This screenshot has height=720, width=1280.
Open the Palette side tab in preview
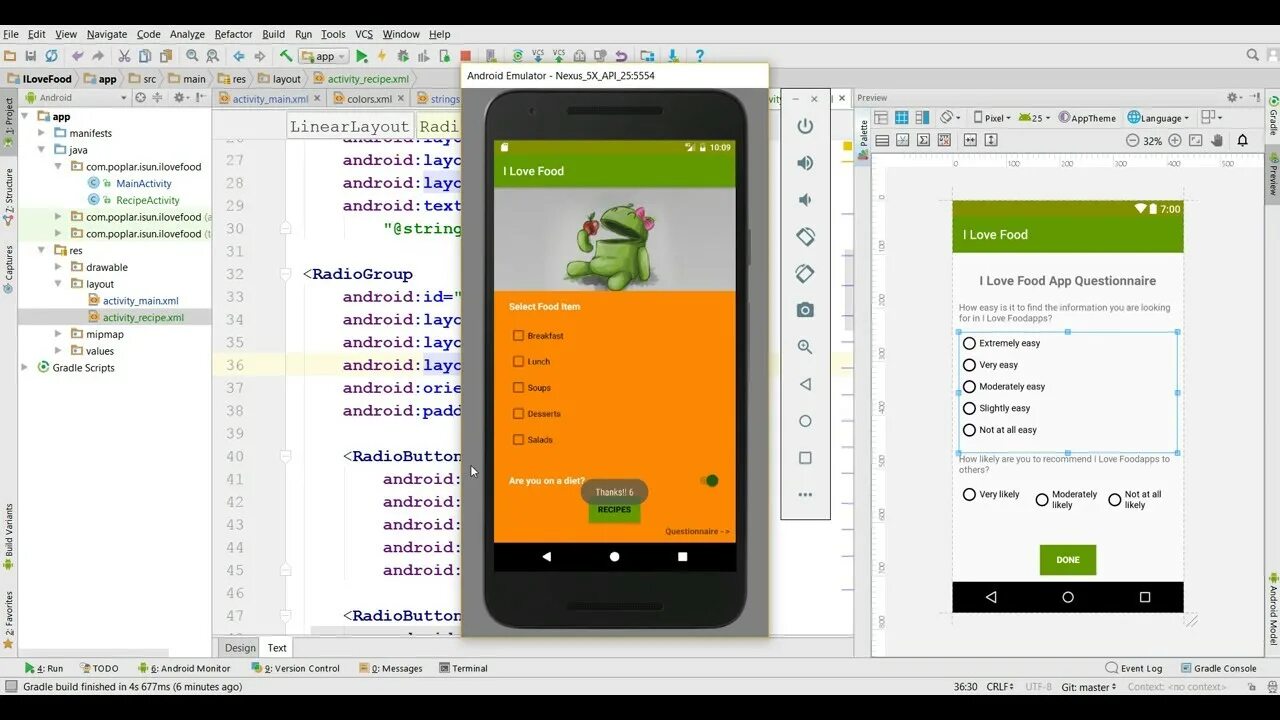coord(864,135)
